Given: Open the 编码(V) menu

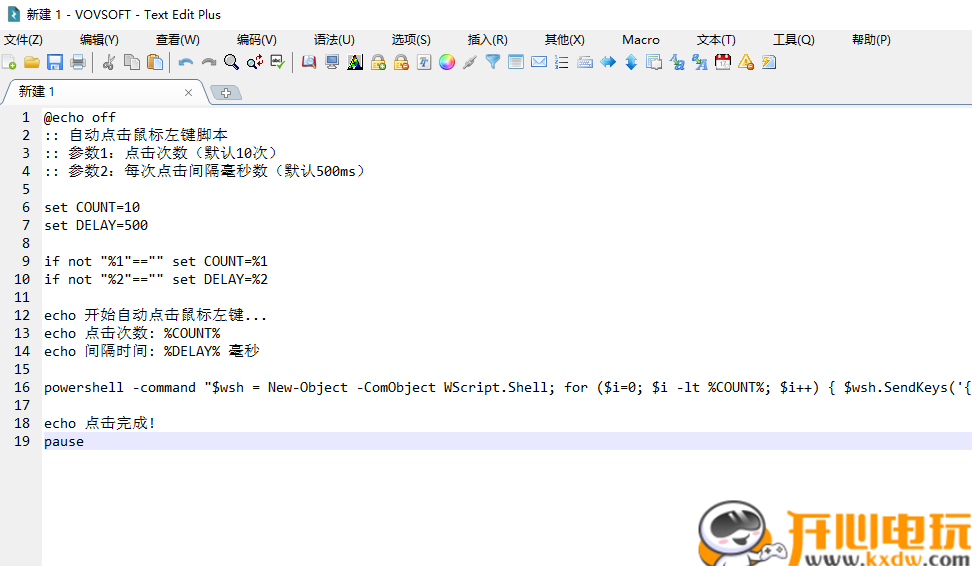Looking at the screenshot, I should tap(257, 40).
